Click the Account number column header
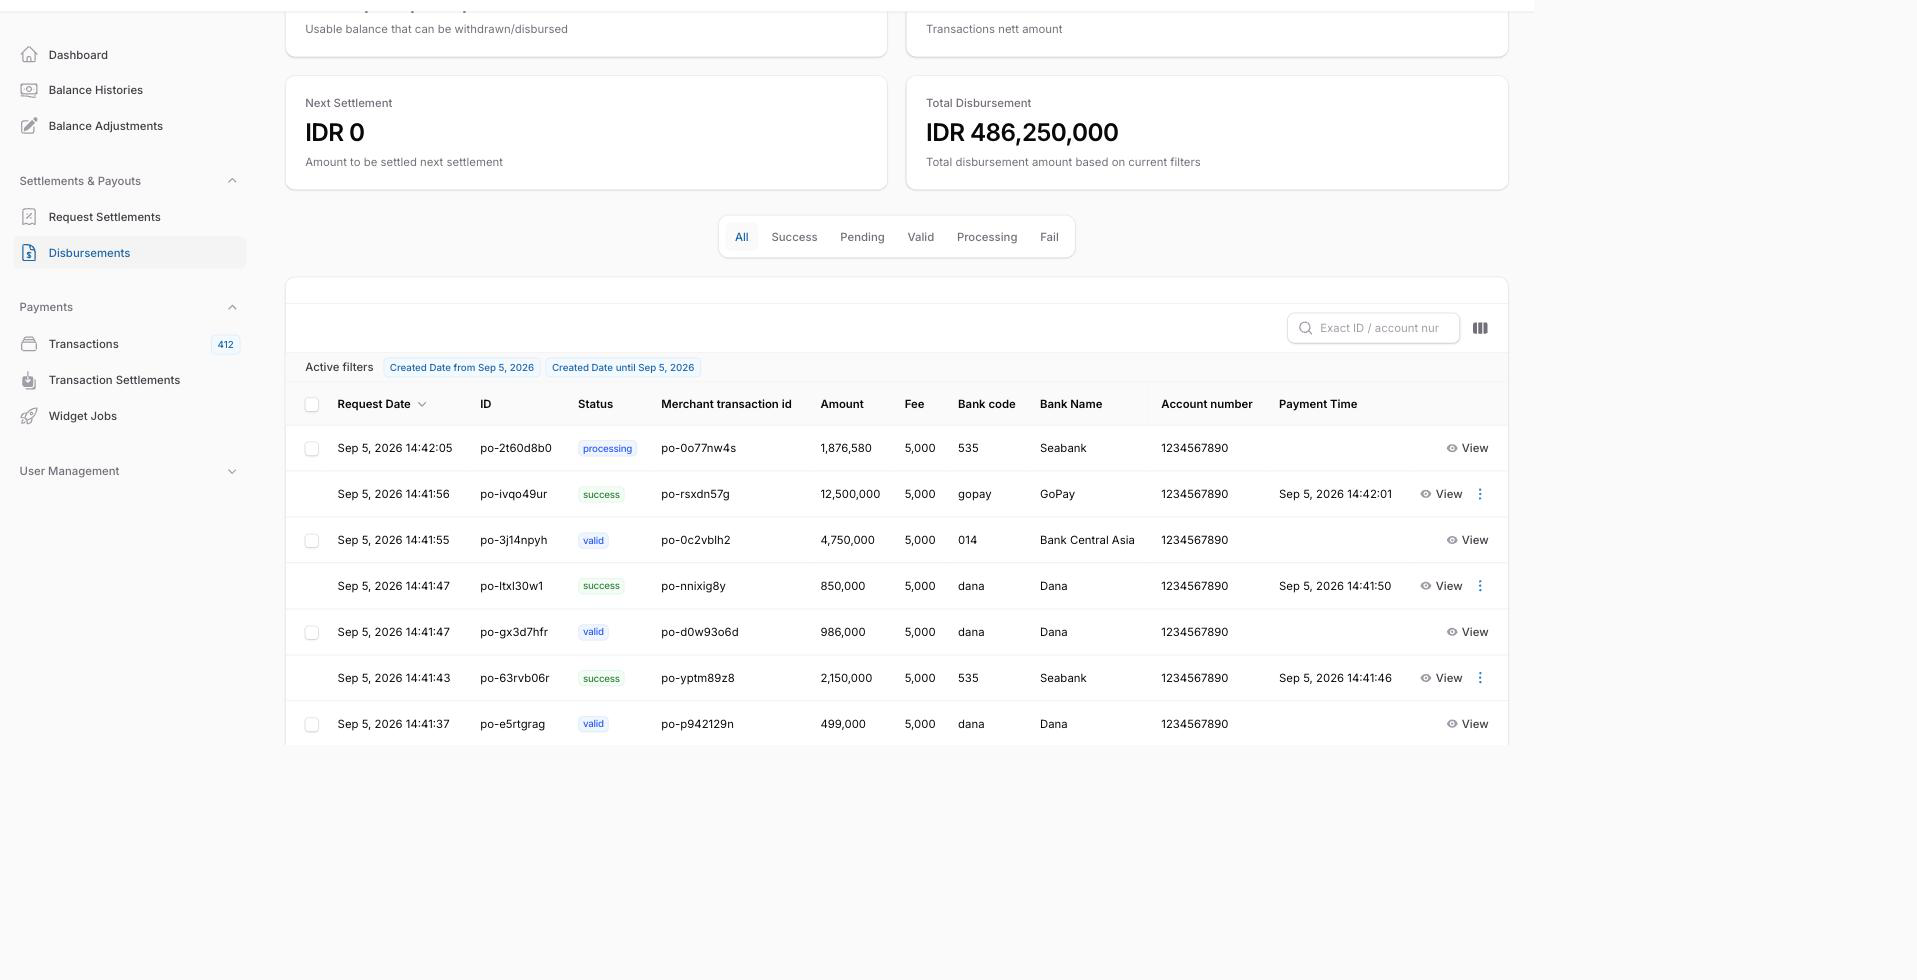The height and width of the screenshot is (980, 1917). 1206,404
